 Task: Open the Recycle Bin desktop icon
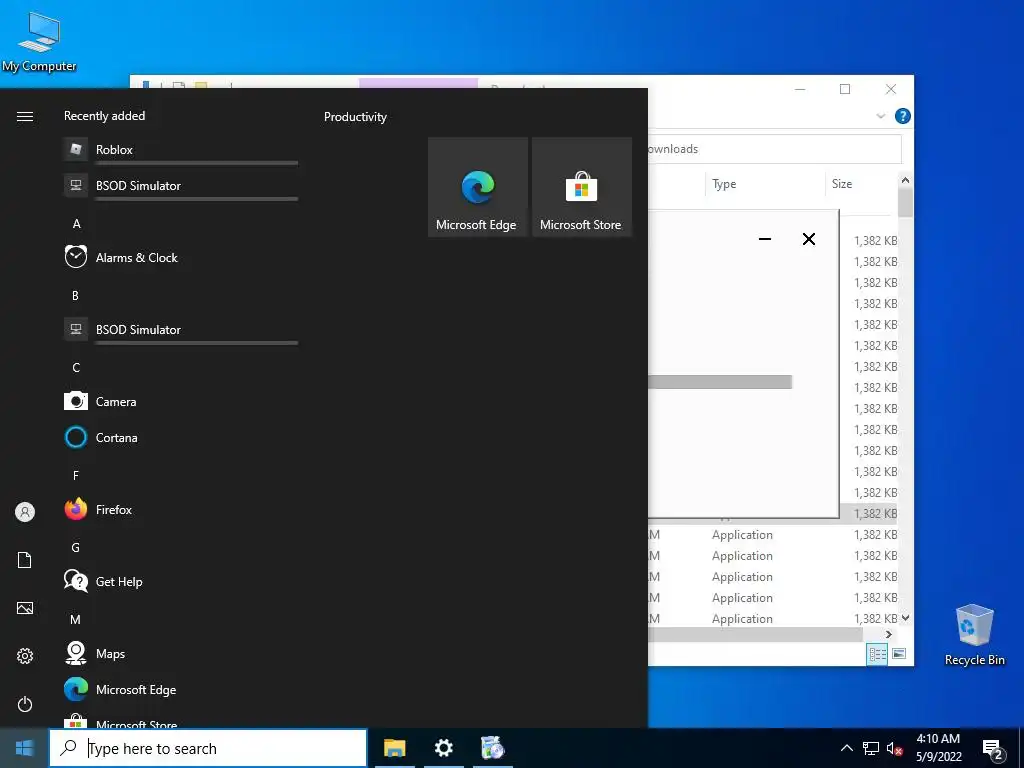tap(974, 635)
